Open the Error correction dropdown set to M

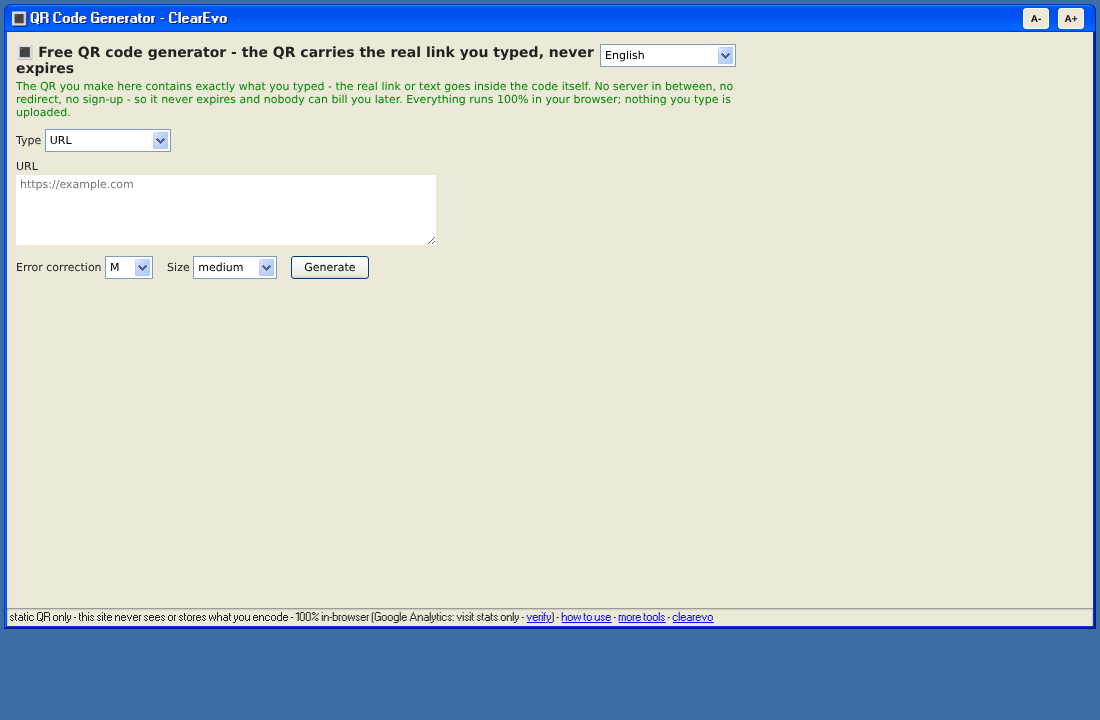128,267
